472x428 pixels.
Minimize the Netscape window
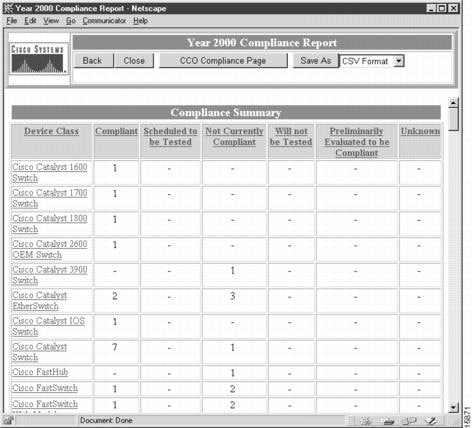point(431,8)
